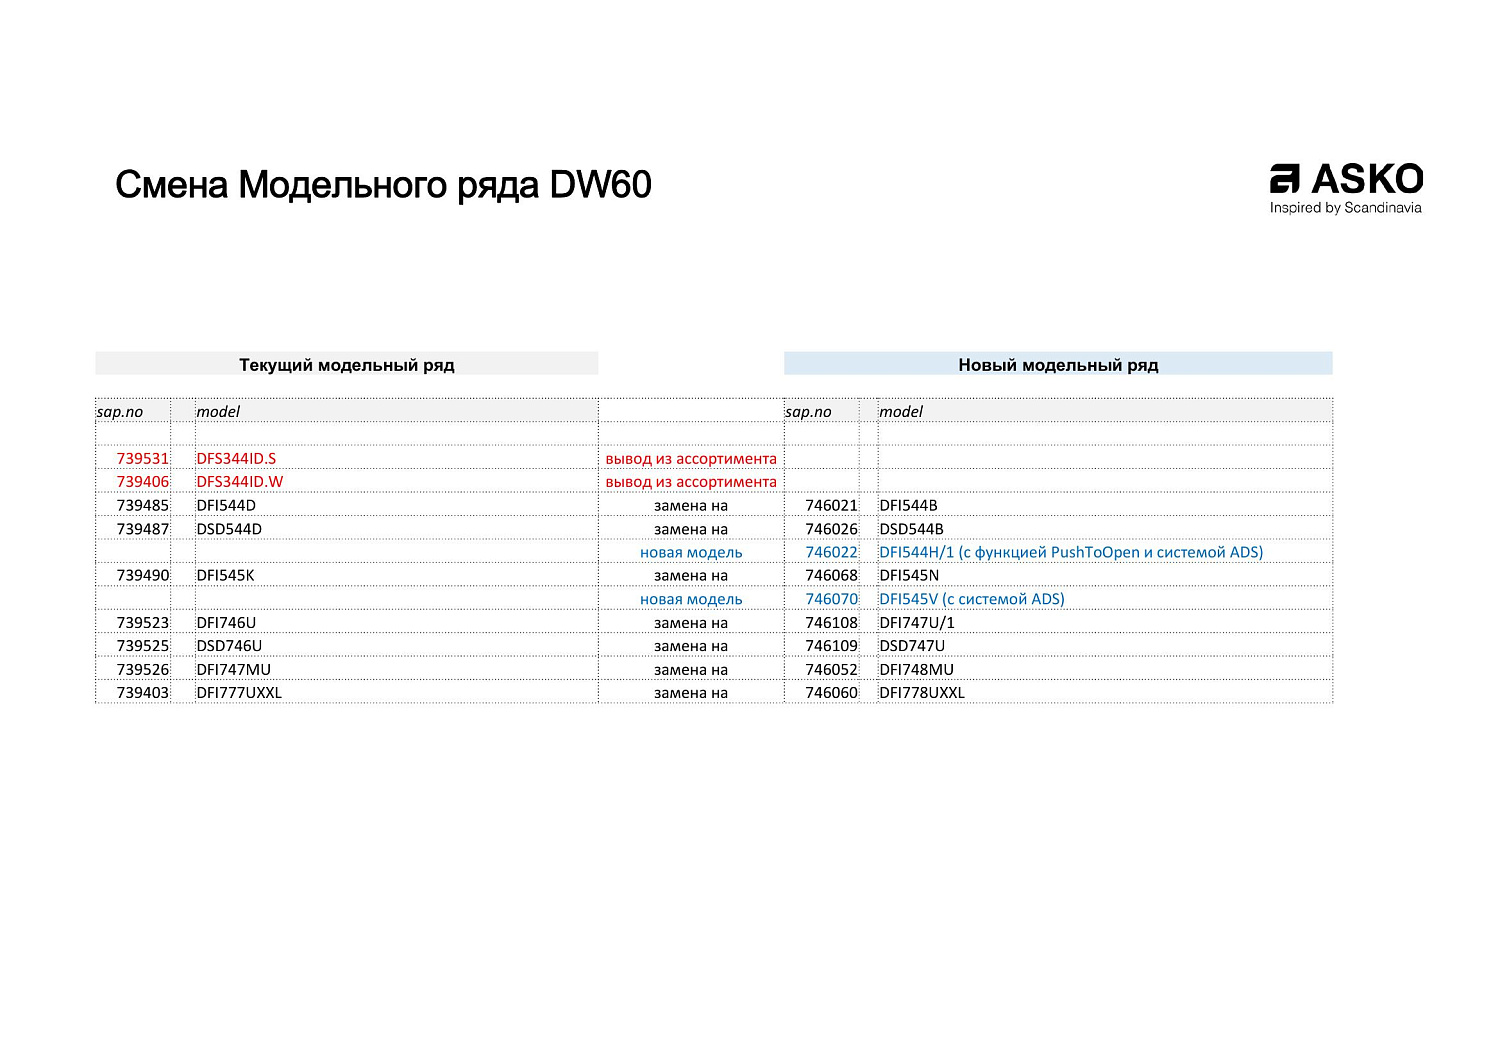The width and height of the screenshot is (1500, 1061).
Task: Click the left 'sap.no' column header
Action: coord(120,412)
